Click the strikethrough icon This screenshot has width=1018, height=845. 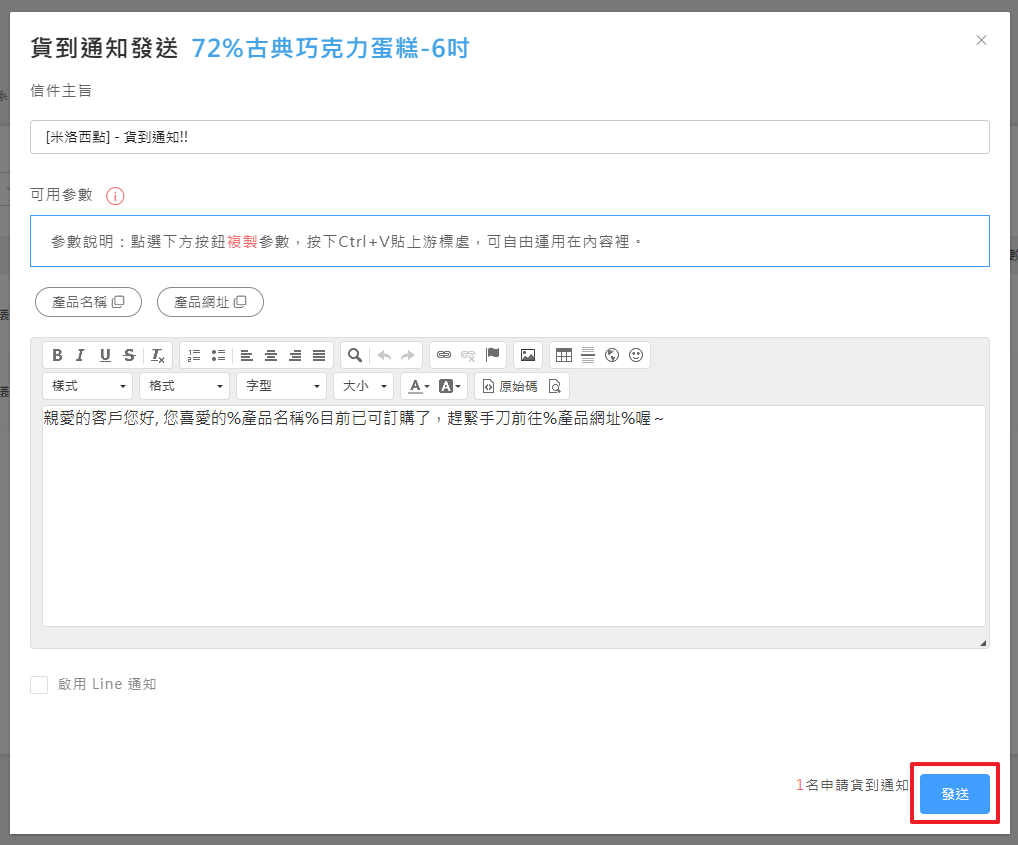pyautogui.click(x=129, y=355)
